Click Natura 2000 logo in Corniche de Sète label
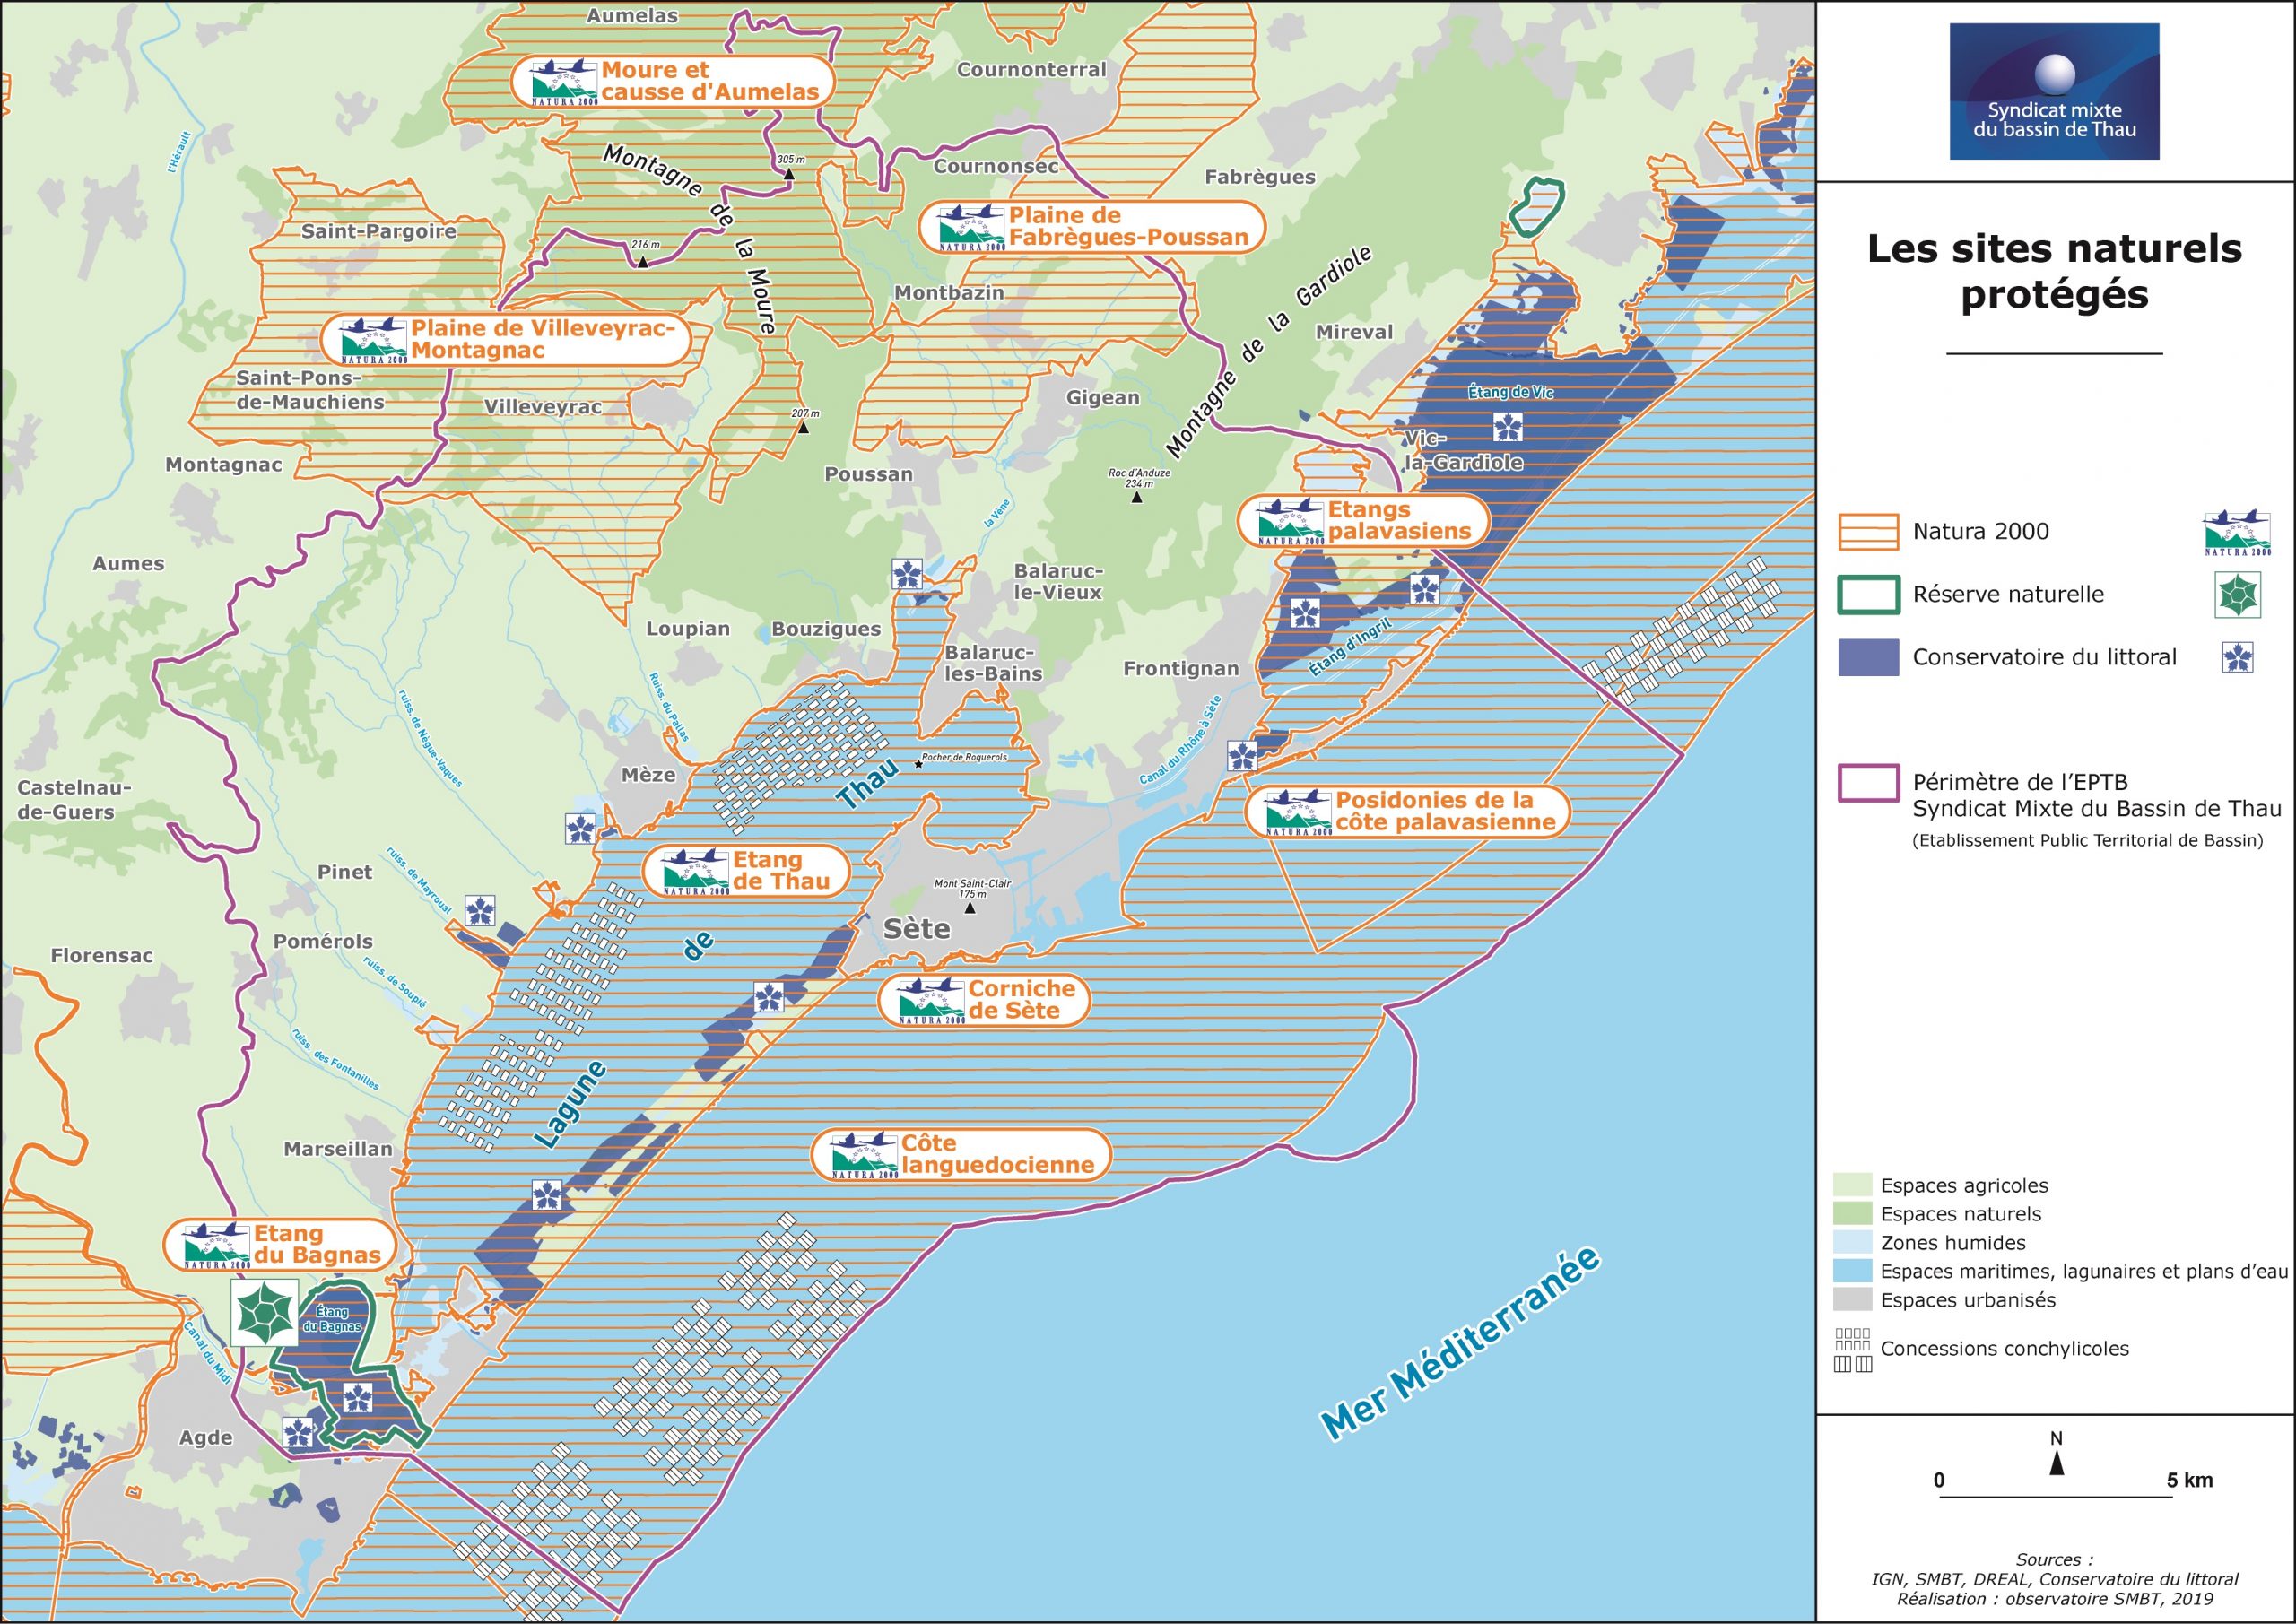 (x=931, y=1001)
